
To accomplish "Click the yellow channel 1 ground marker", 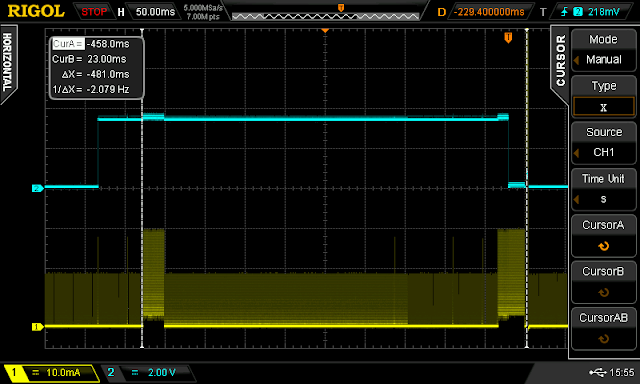I will coord(38,326).
